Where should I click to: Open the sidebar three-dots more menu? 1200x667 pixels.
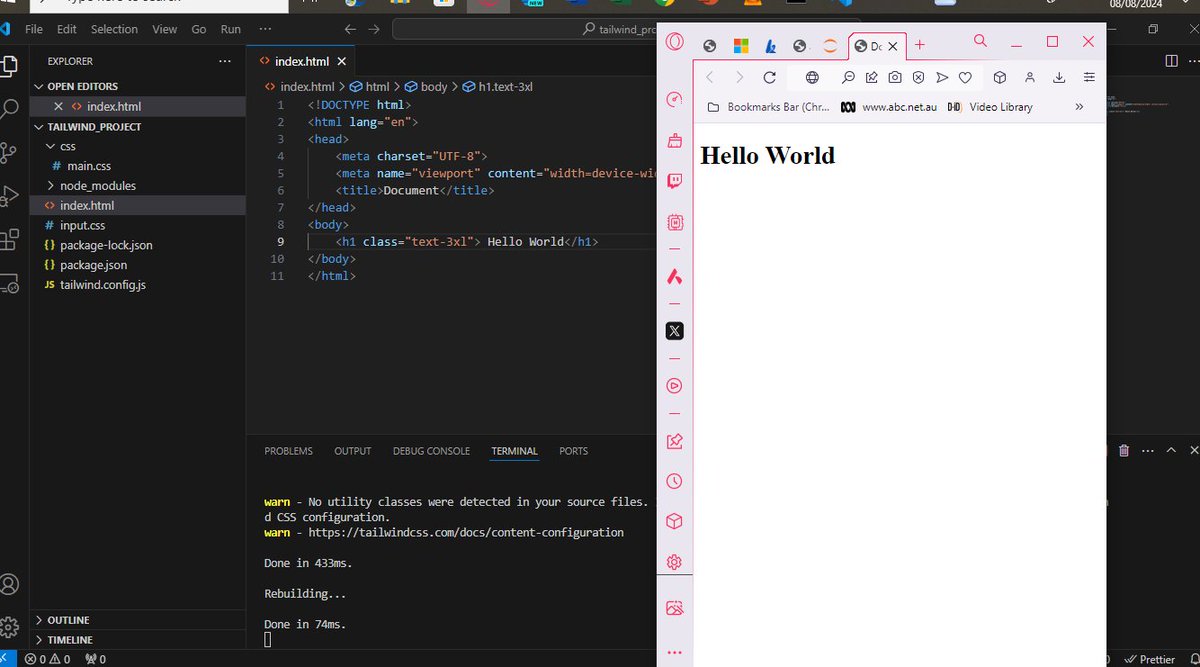pos(675,653)
